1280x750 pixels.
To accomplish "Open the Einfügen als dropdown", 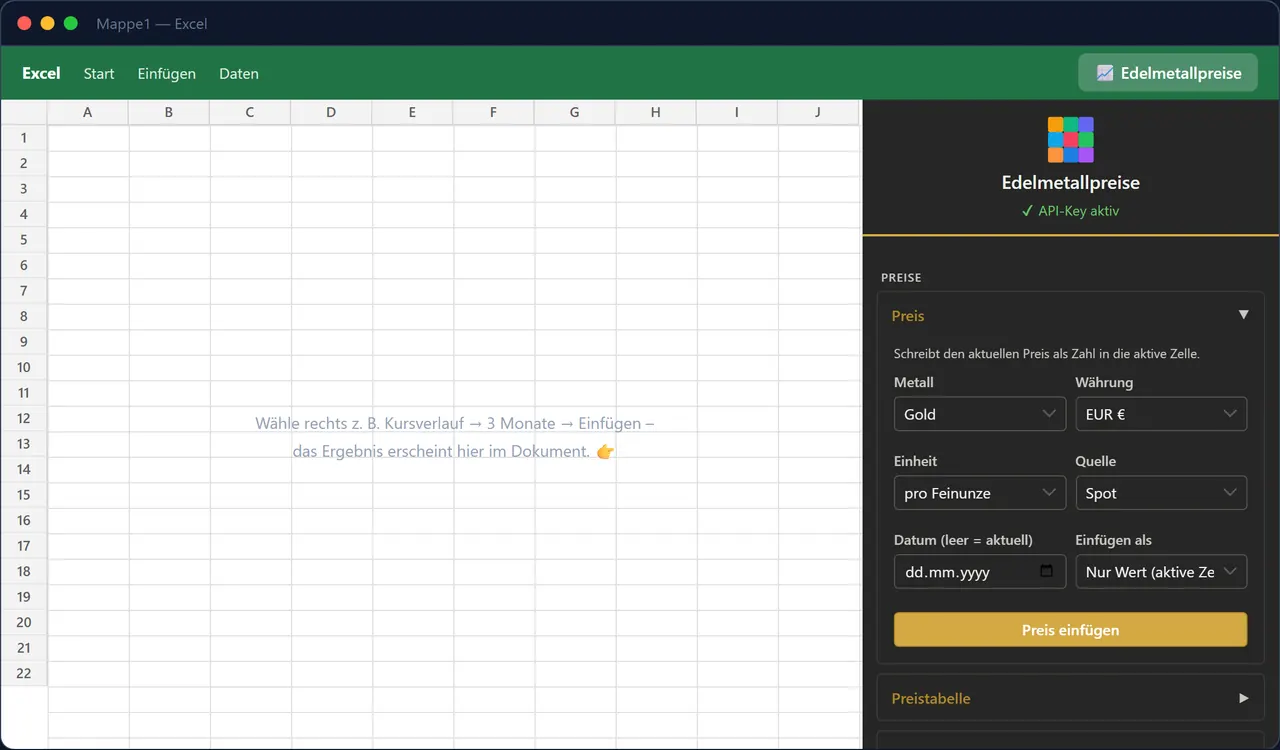I will point(1161,572).
